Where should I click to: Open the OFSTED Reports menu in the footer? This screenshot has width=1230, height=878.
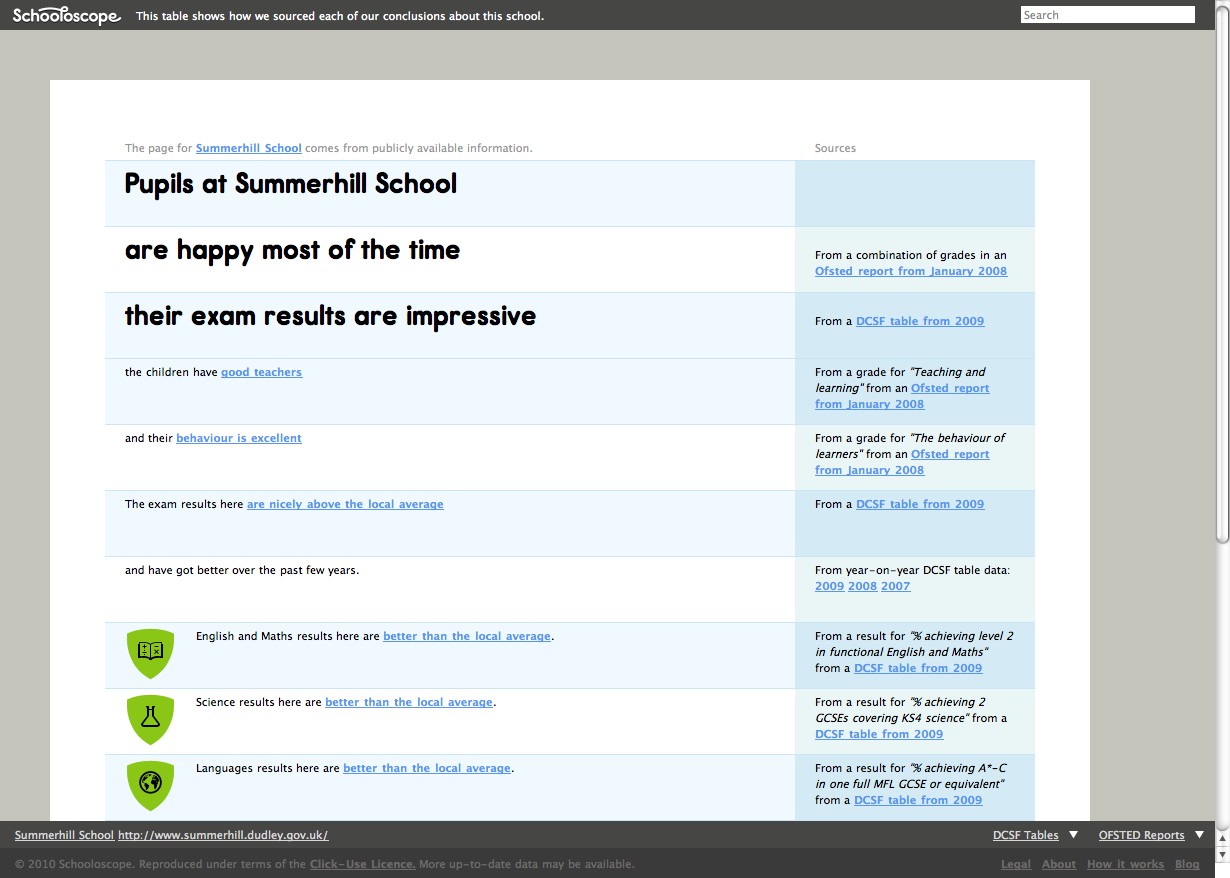(x=1141, y=835)
